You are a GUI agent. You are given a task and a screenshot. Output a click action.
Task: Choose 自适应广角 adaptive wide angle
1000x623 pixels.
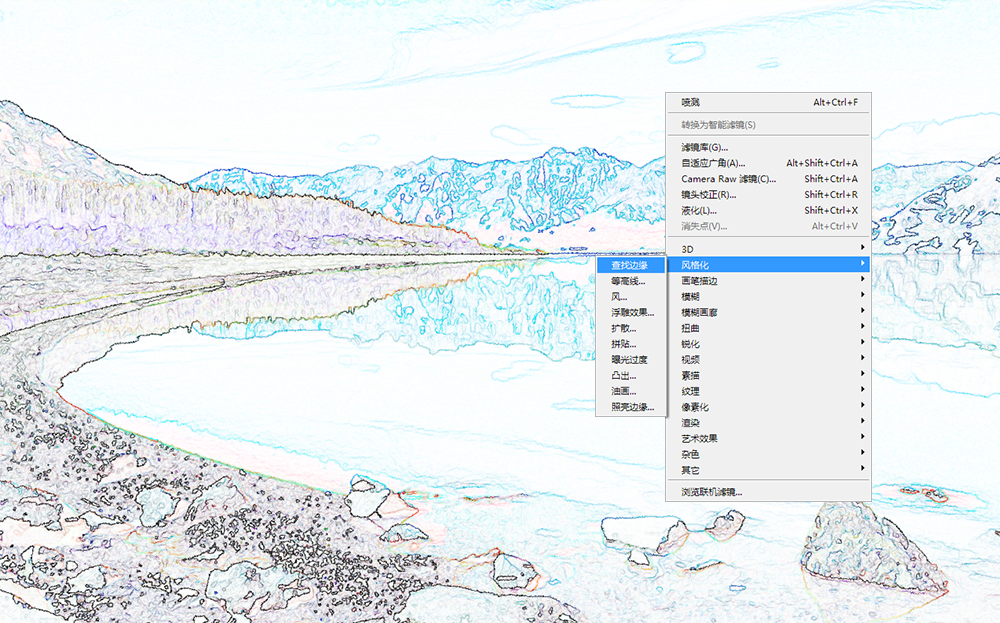click(713, 163)
